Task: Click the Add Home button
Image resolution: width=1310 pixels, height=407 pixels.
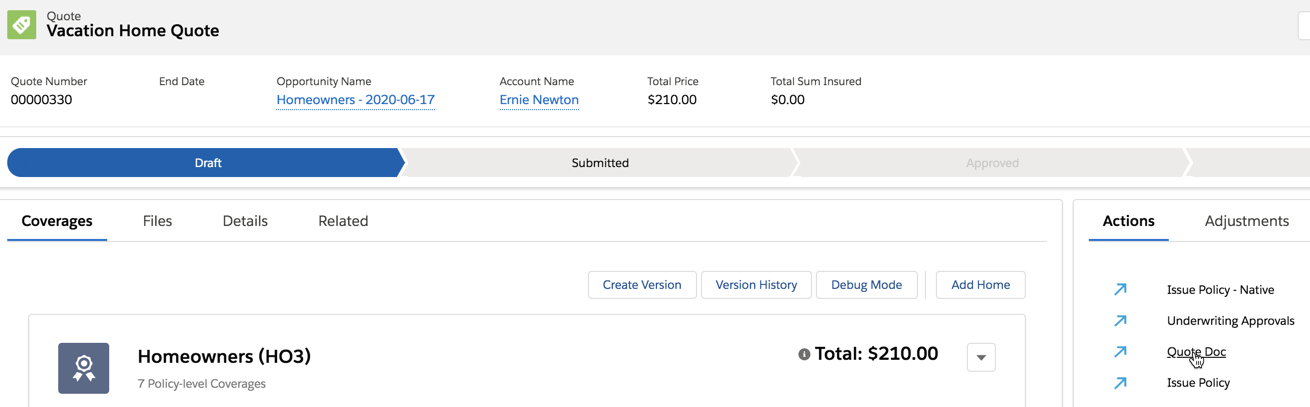Action: [981, 285]
